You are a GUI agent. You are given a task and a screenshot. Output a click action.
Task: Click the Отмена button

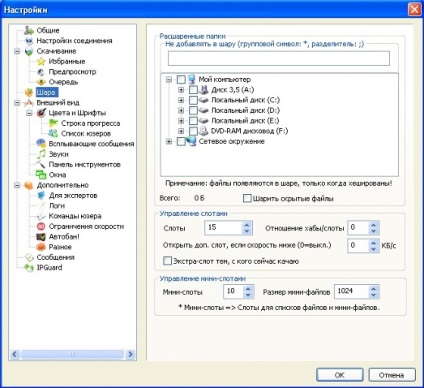[392, 375]
